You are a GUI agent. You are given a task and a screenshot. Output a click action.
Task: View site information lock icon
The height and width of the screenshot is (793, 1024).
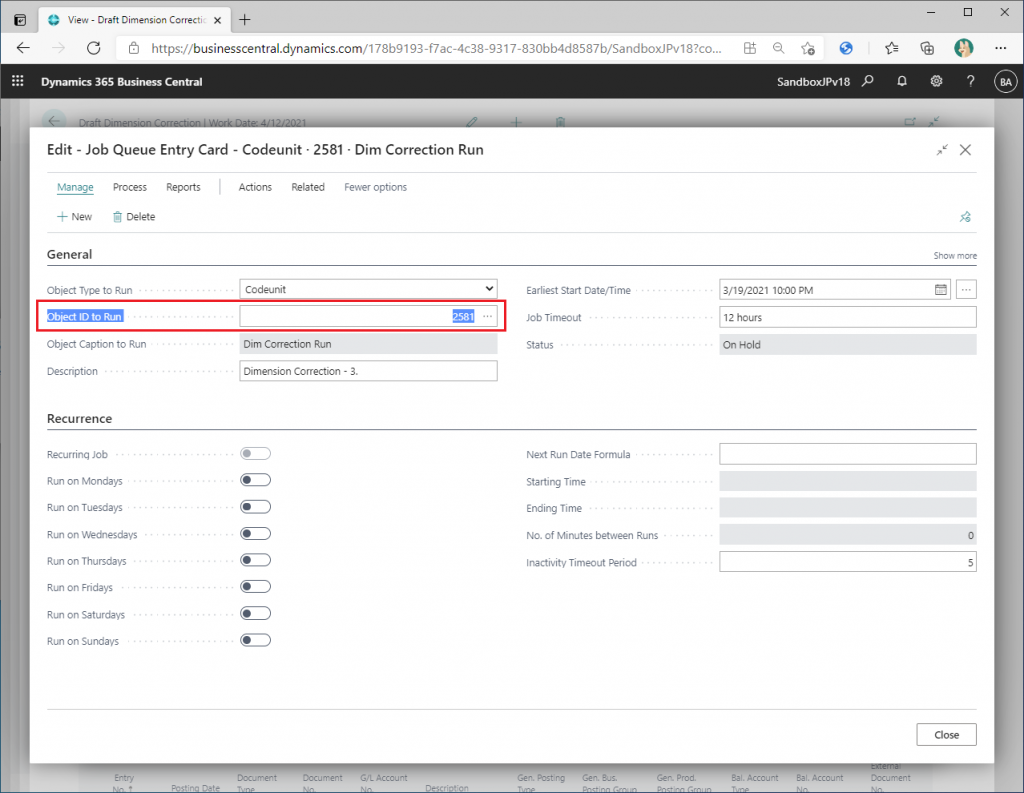coord(133,48)
